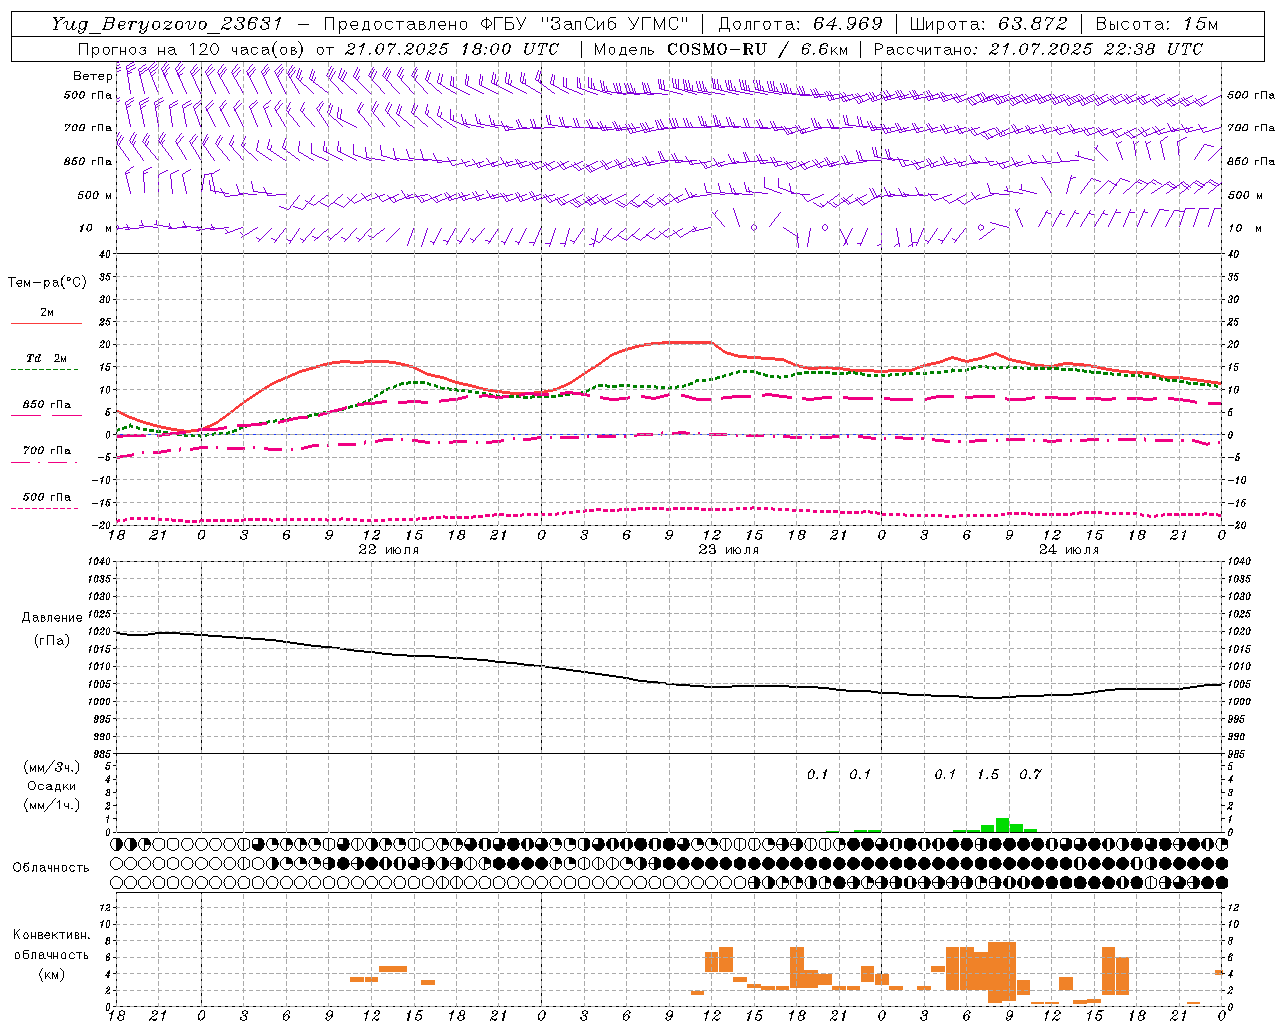Click the Ветер panel label

[x=93, y=76]
